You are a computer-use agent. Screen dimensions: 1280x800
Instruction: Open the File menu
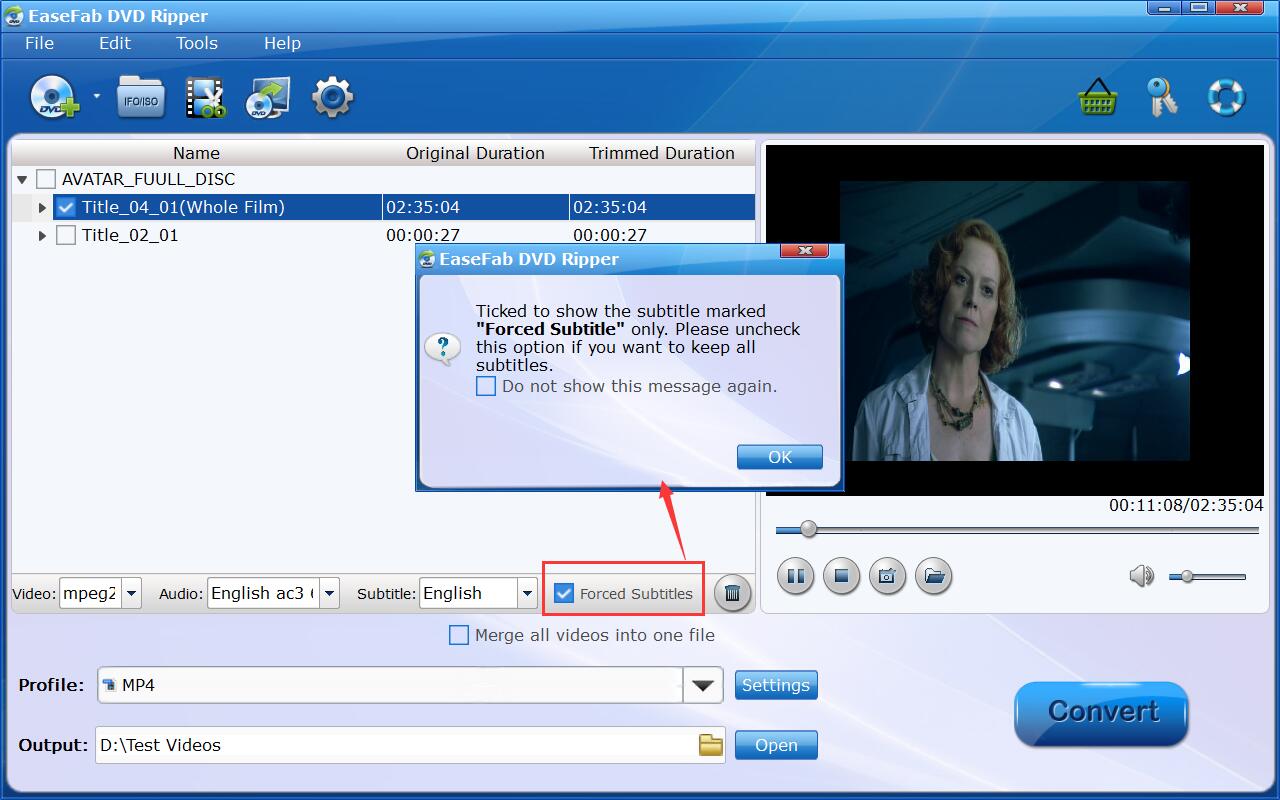point(39,43)
